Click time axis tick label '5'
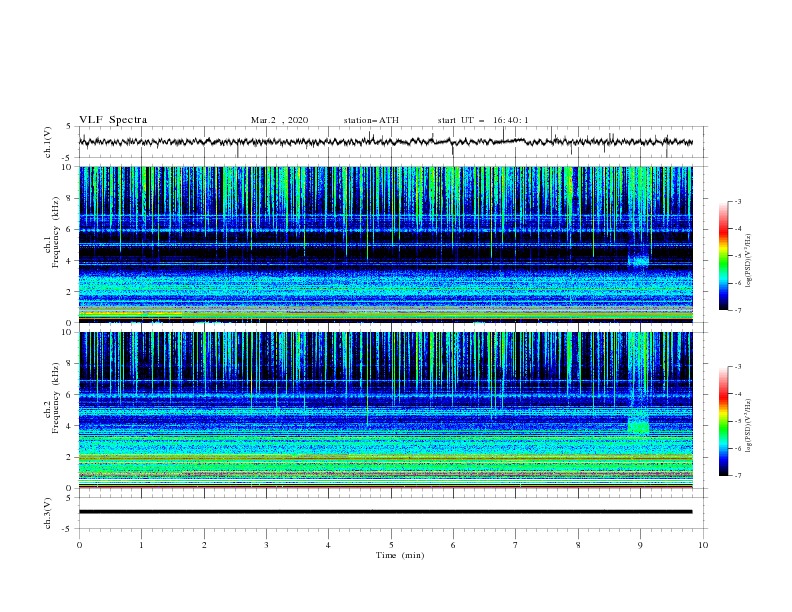 pyautogui.click(x=391, y=545)
